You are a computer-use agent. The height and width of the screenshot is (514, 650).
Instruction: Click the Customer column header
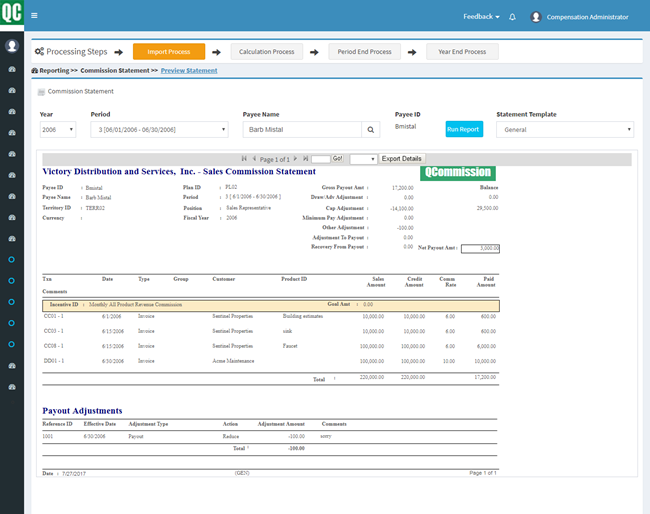click(x=223, y=279)
